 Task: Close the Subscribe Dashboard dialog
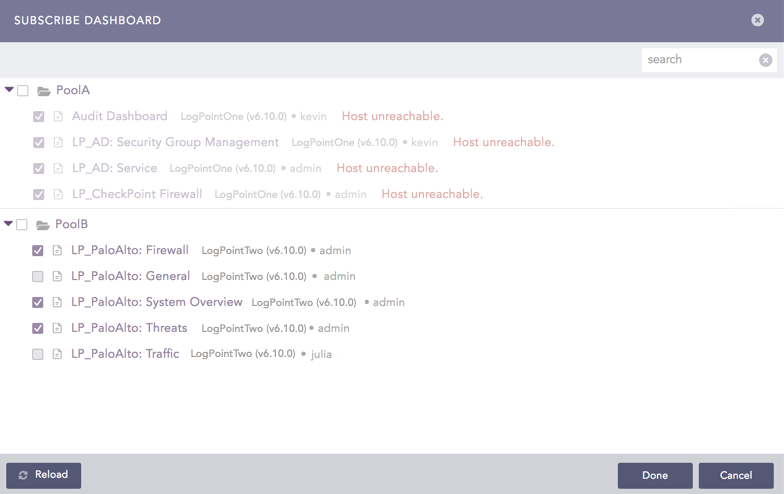coord(758,20)
